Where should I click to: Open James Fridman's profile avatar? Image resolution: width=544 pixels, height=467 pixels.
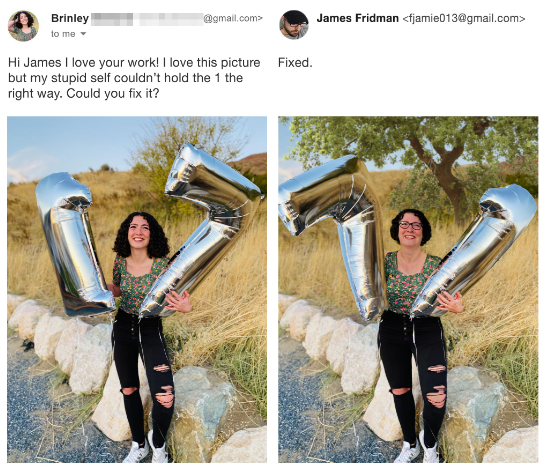pyautogui.click(x=294, y=25)
